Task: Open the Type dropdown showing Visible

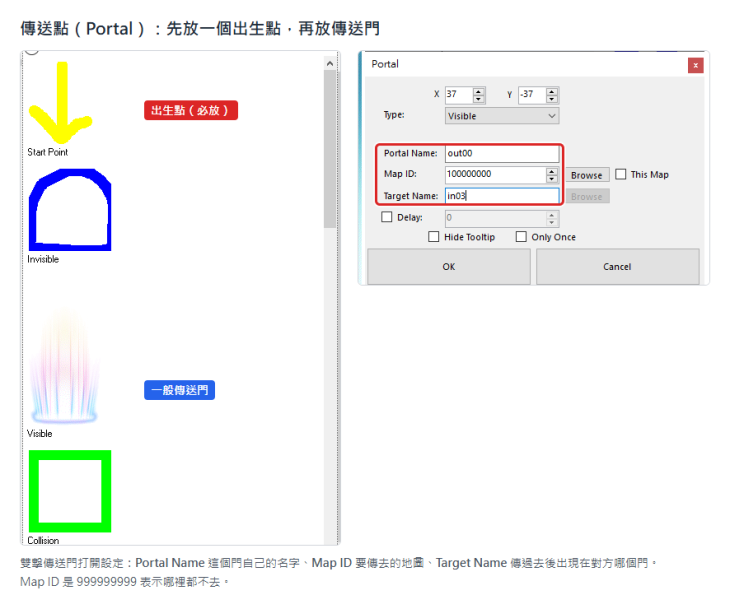Action: [502, 115]
